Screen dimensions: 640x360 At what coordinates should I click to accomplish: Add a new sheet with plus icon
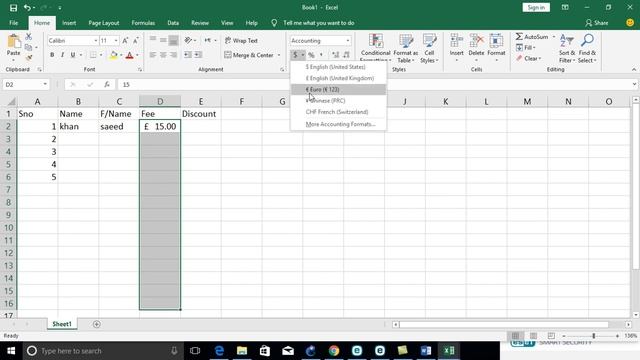[96, 324]
